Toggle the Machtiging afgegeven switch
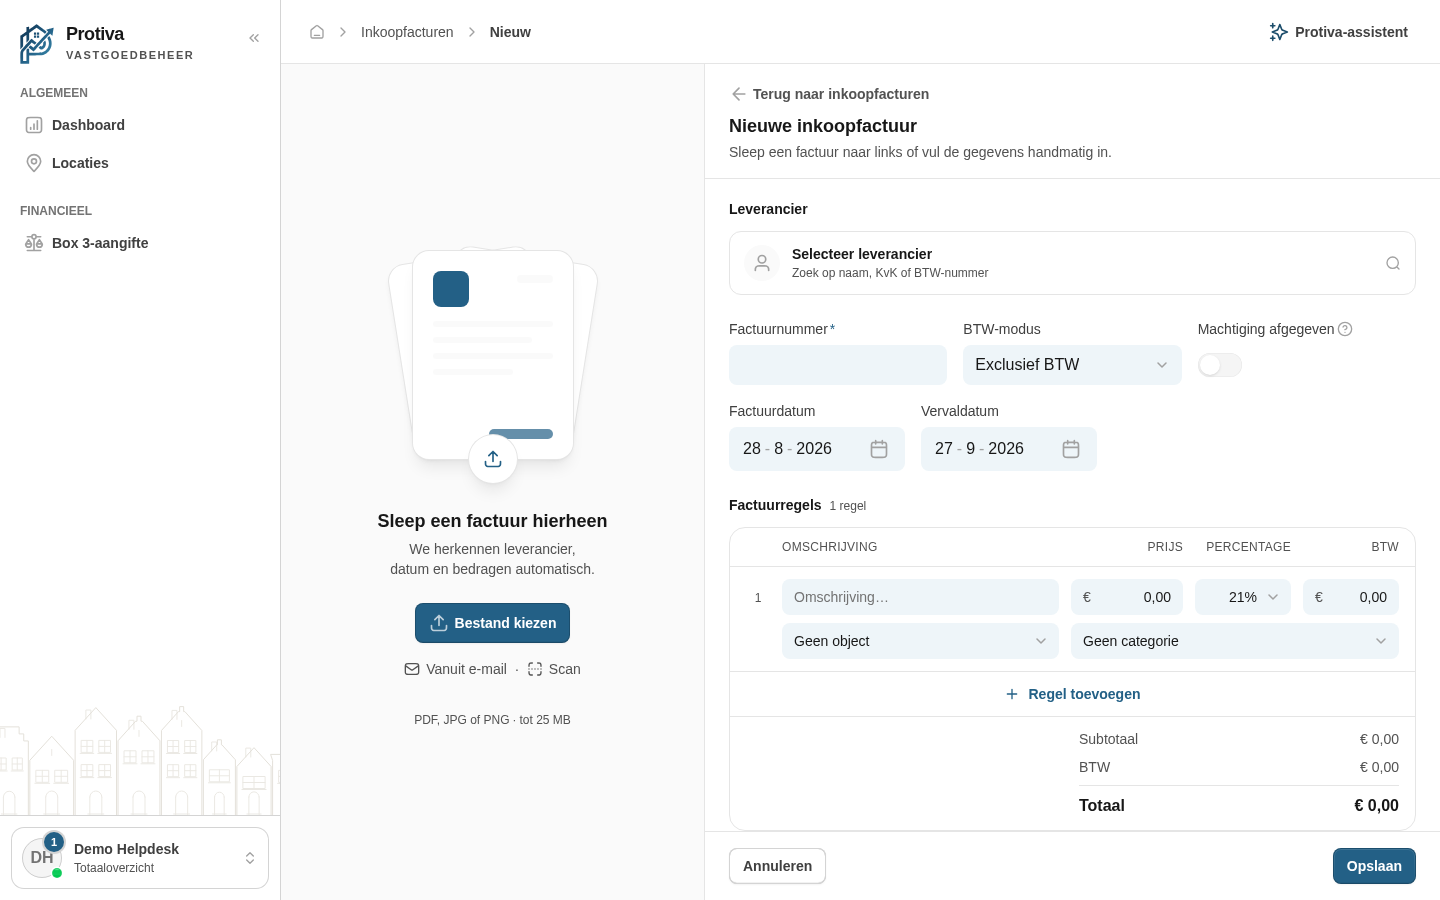Image resolution: width=1440 pixels, height=900 pixels. 1220,365
